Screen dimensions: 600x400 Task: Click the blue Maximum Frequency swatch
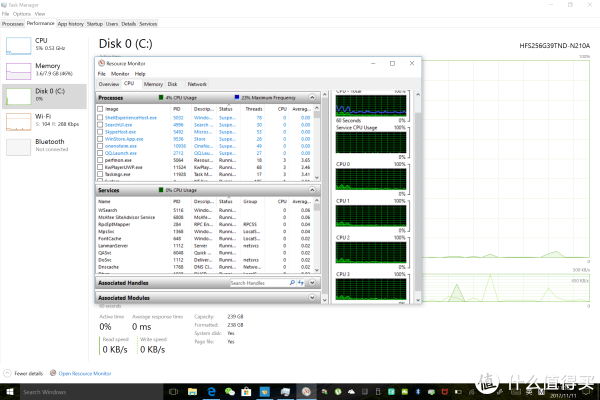pos(237,98)
